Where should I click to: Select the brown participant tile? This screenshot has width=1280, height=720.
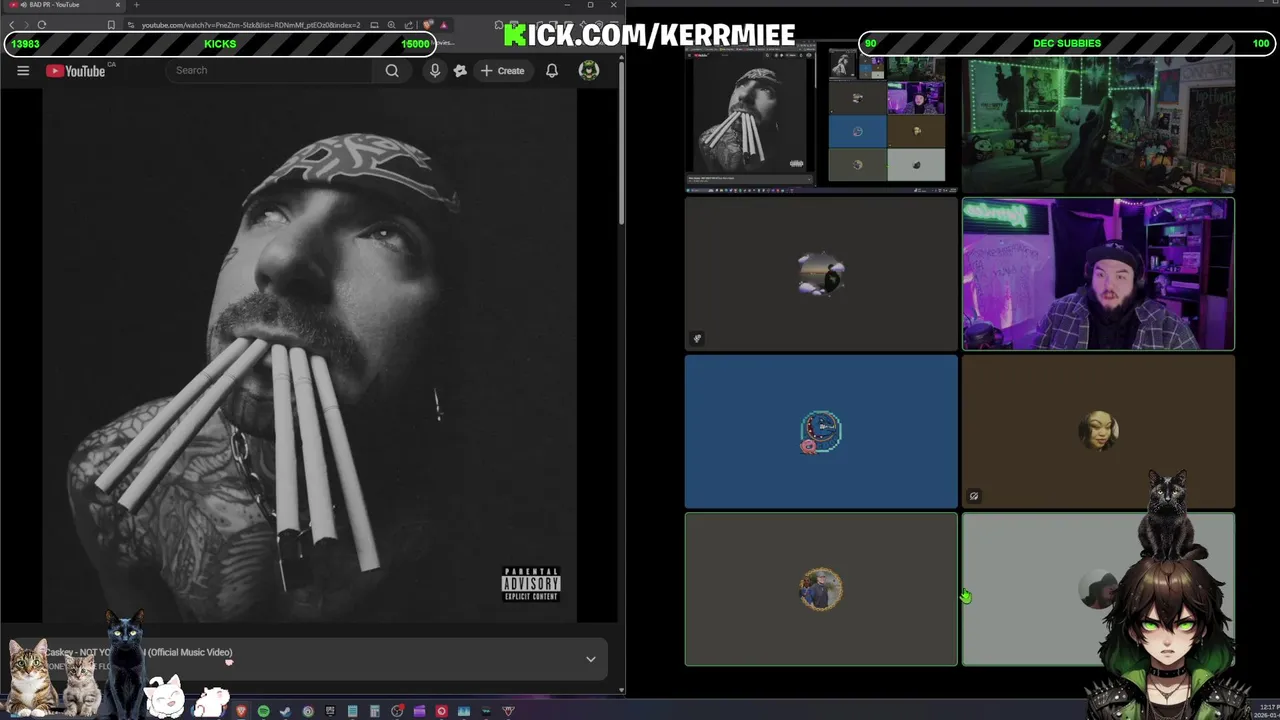(1098, 431)
